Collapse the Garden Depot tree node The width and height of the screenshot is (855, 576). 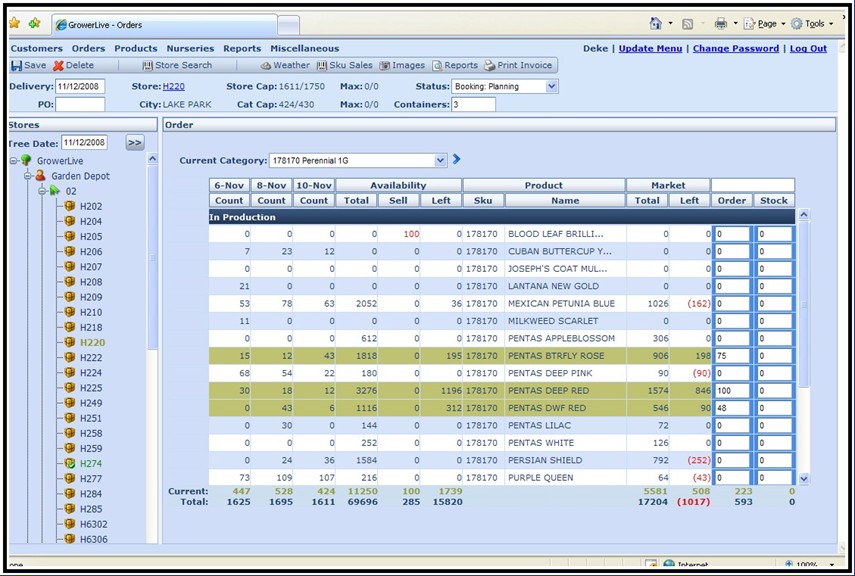point(27,176)
